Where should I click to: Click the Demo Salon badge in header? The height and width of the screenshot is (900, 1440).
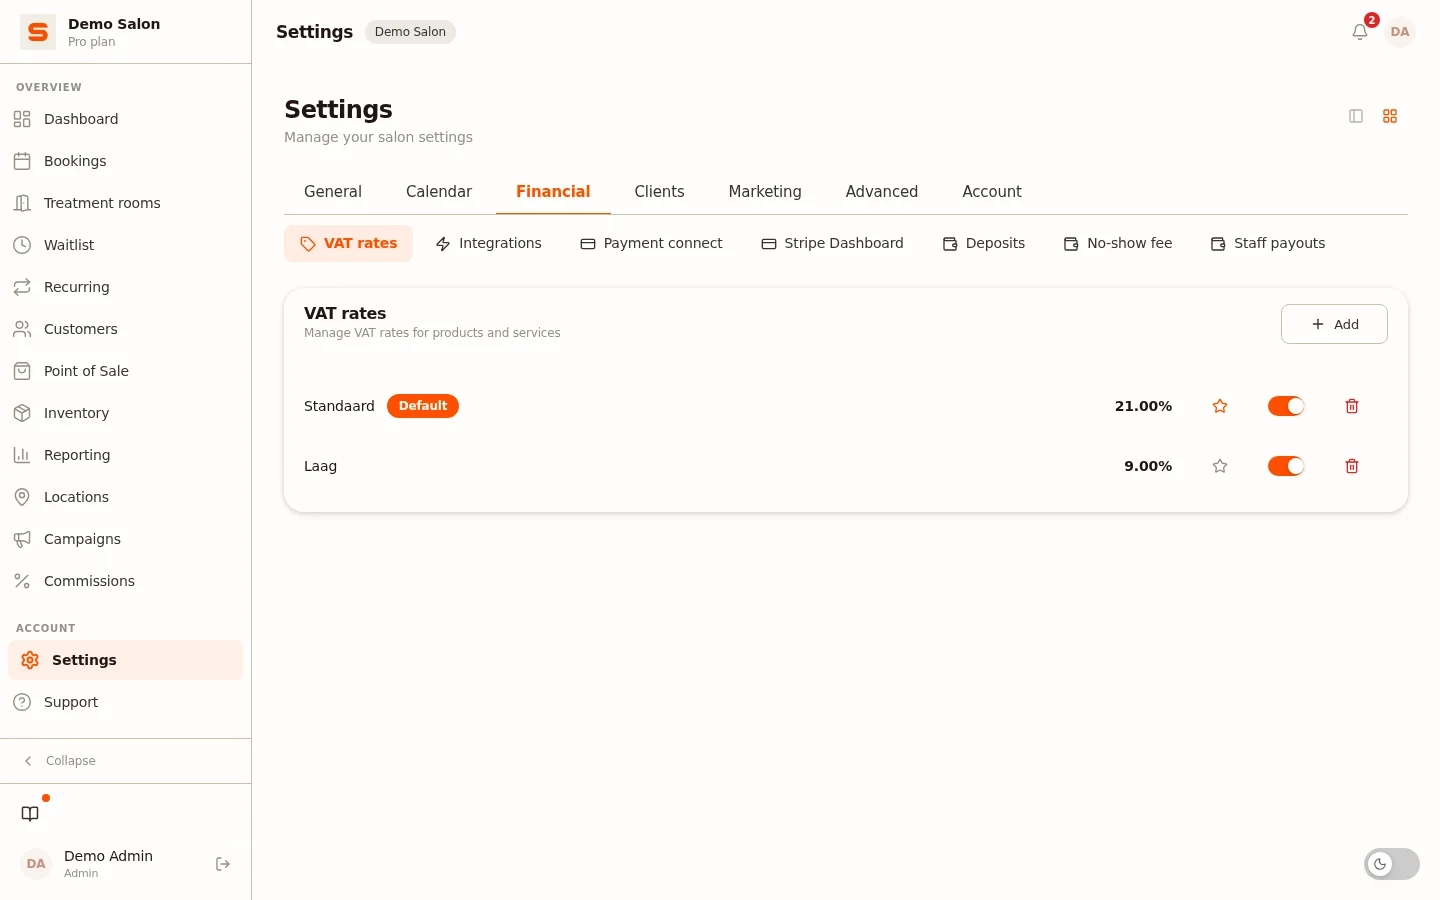pyautogui.click(x=410, y=32)
